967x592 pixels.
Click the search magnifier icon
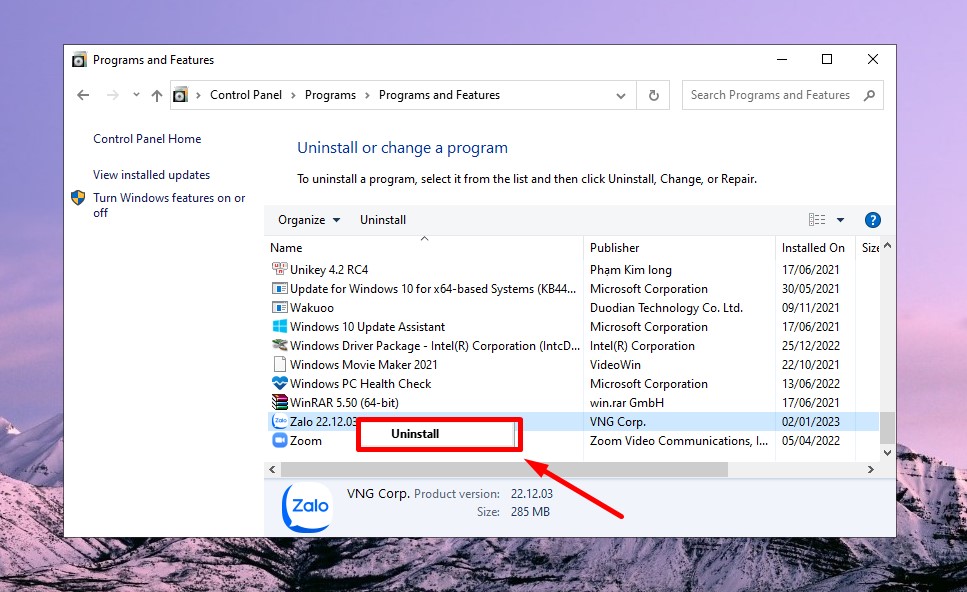[870, 95]
